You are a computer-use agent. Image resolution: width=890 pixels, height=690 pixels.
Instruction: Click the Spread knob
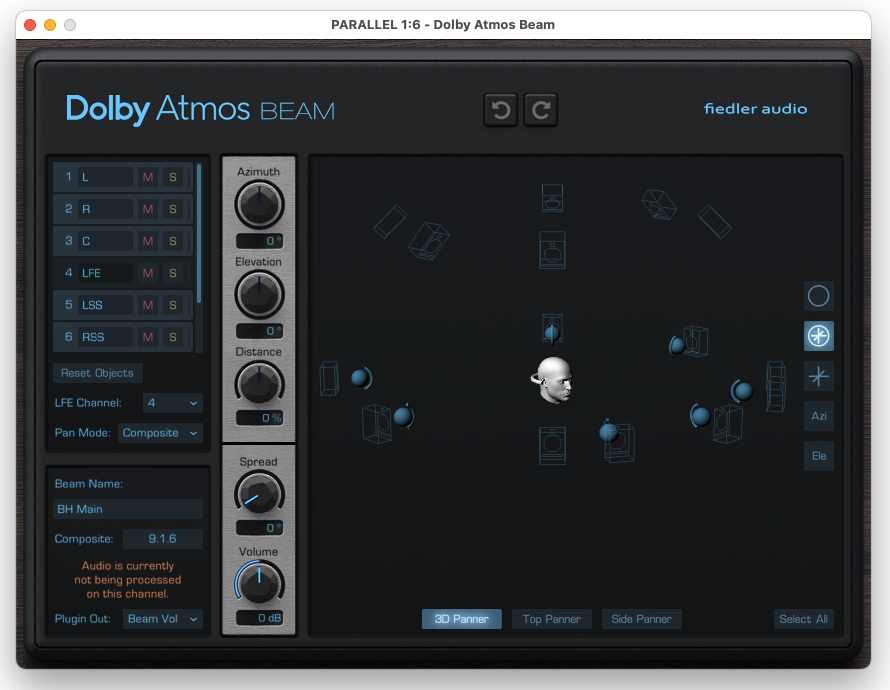(x=259, y=494)
